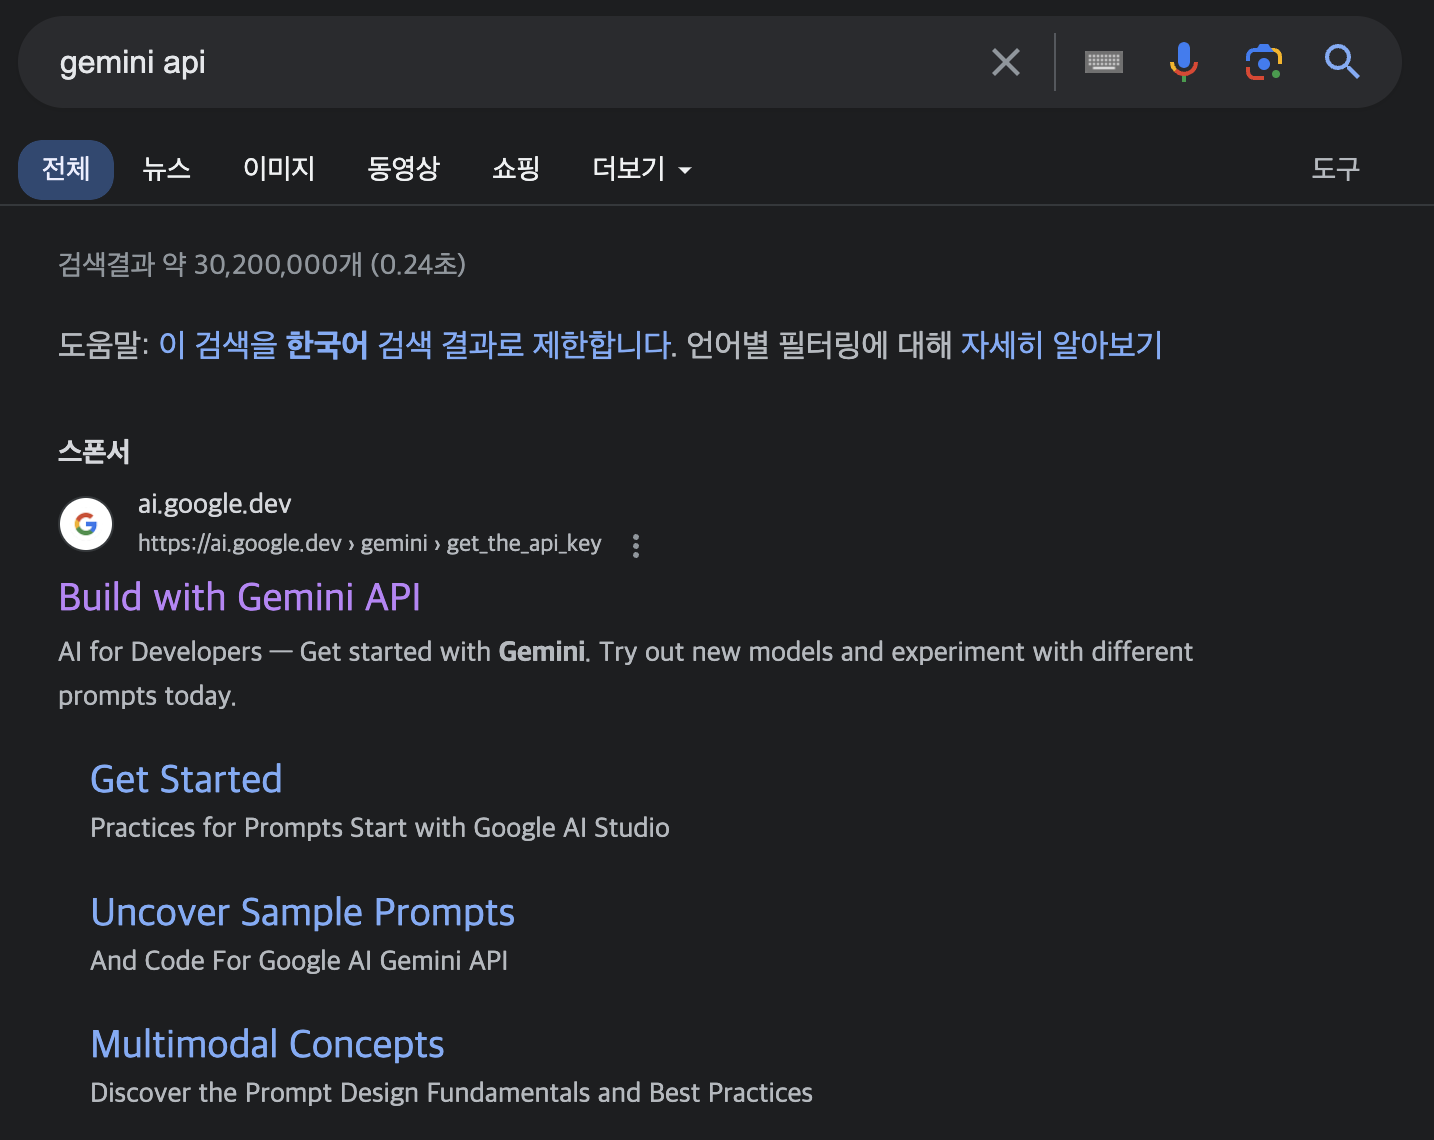The height and width of the screenshot is (1140, 1434).
Task: Open 자세히 알아보기 about language filtering
Action: point(1061,345)
